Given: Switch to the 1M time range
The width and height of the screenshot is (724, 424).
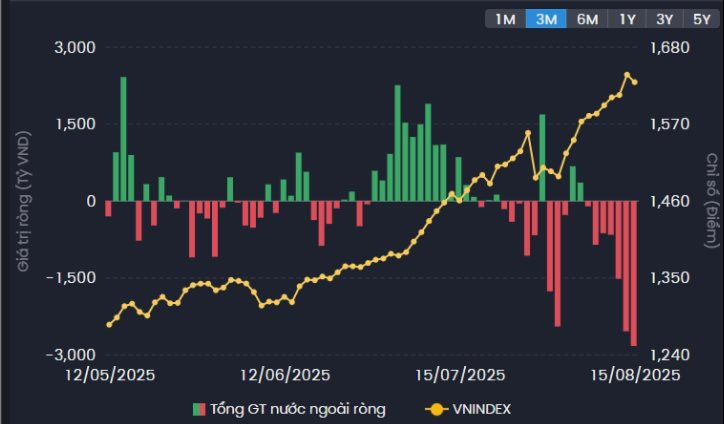Looking at the screenshot, I should point(505,18).
